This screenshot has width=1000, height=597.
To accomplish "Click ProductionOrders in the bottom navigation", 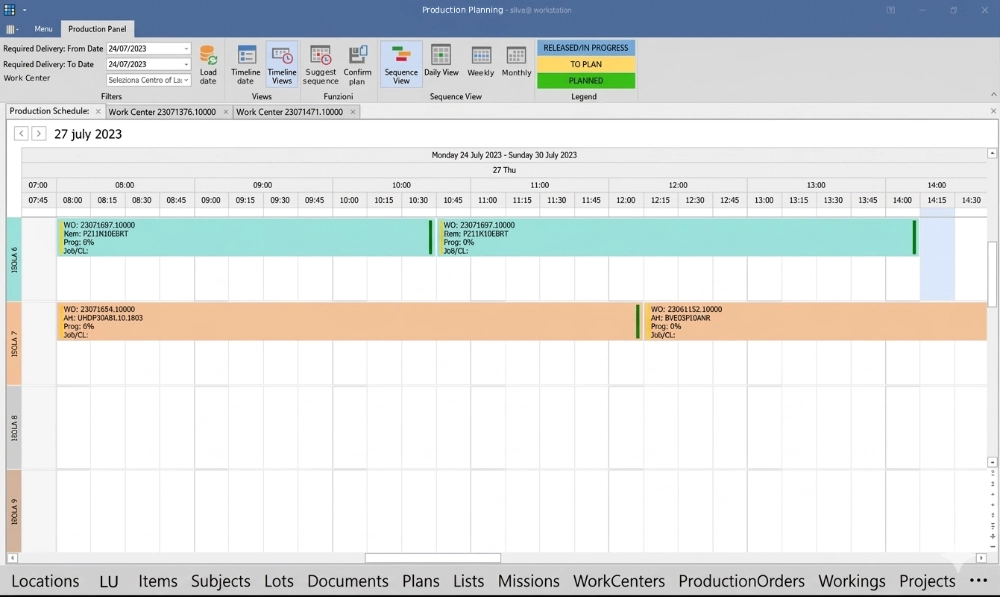I will click(741, 581).
